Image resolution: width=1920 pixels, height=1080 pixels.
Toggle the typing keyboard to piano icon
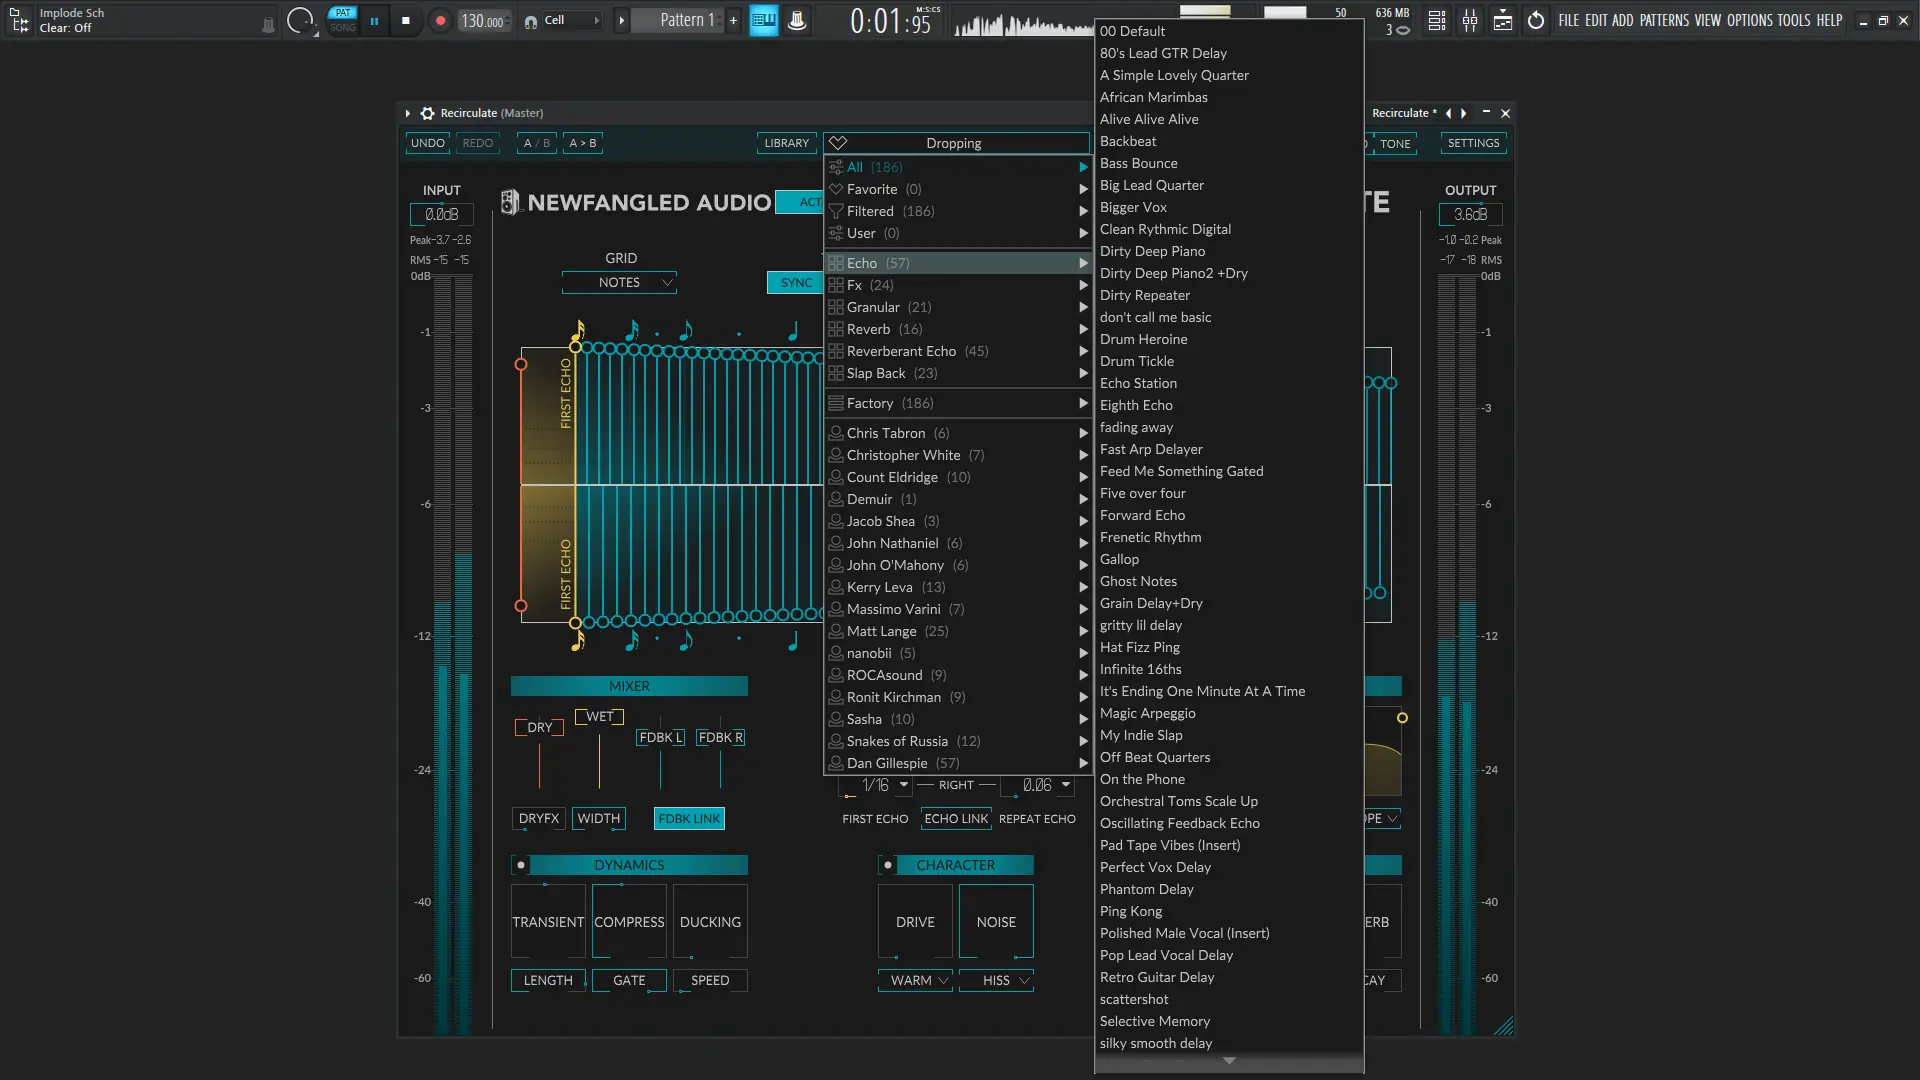point(764,20)
